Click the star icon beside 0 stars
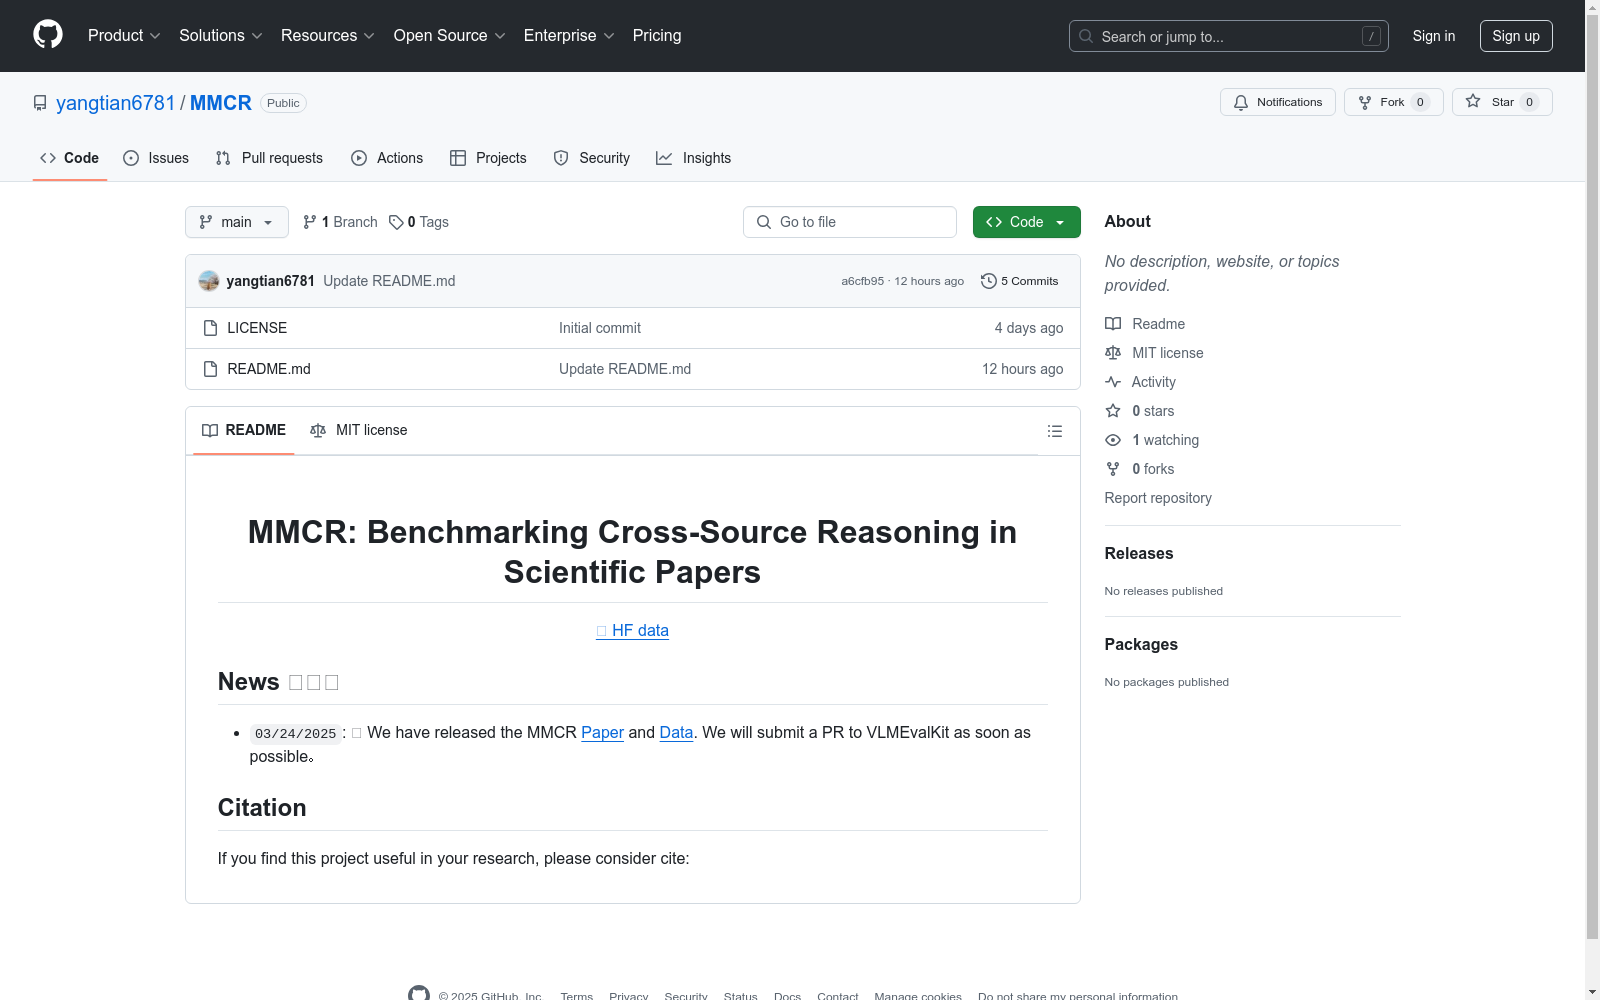 point(1113,411)
